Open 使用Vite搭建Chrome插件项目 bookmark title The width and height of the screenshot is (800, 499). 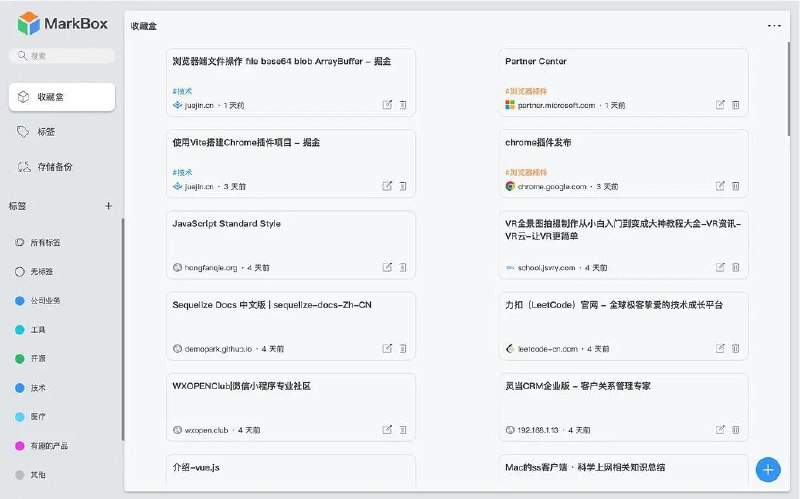(246, 142)
